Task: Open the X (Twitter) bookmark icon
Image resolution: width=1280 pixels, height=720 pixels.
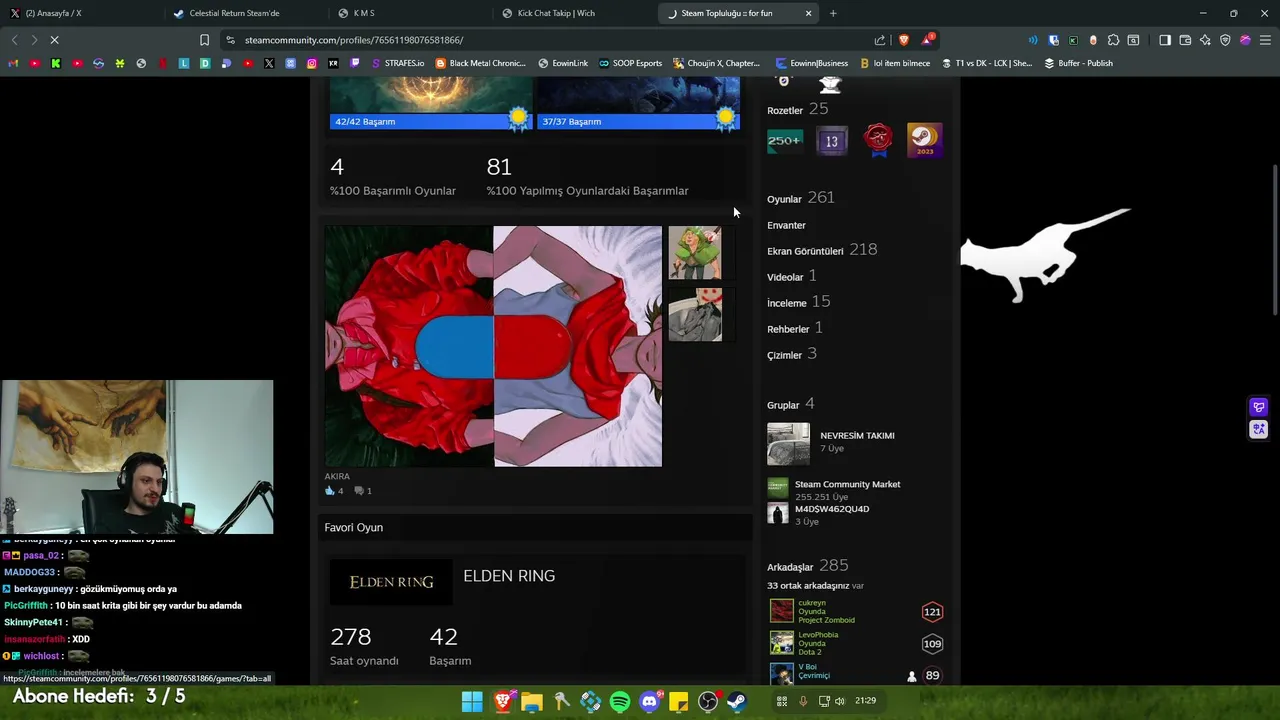Action: click(x=269, y=63)
